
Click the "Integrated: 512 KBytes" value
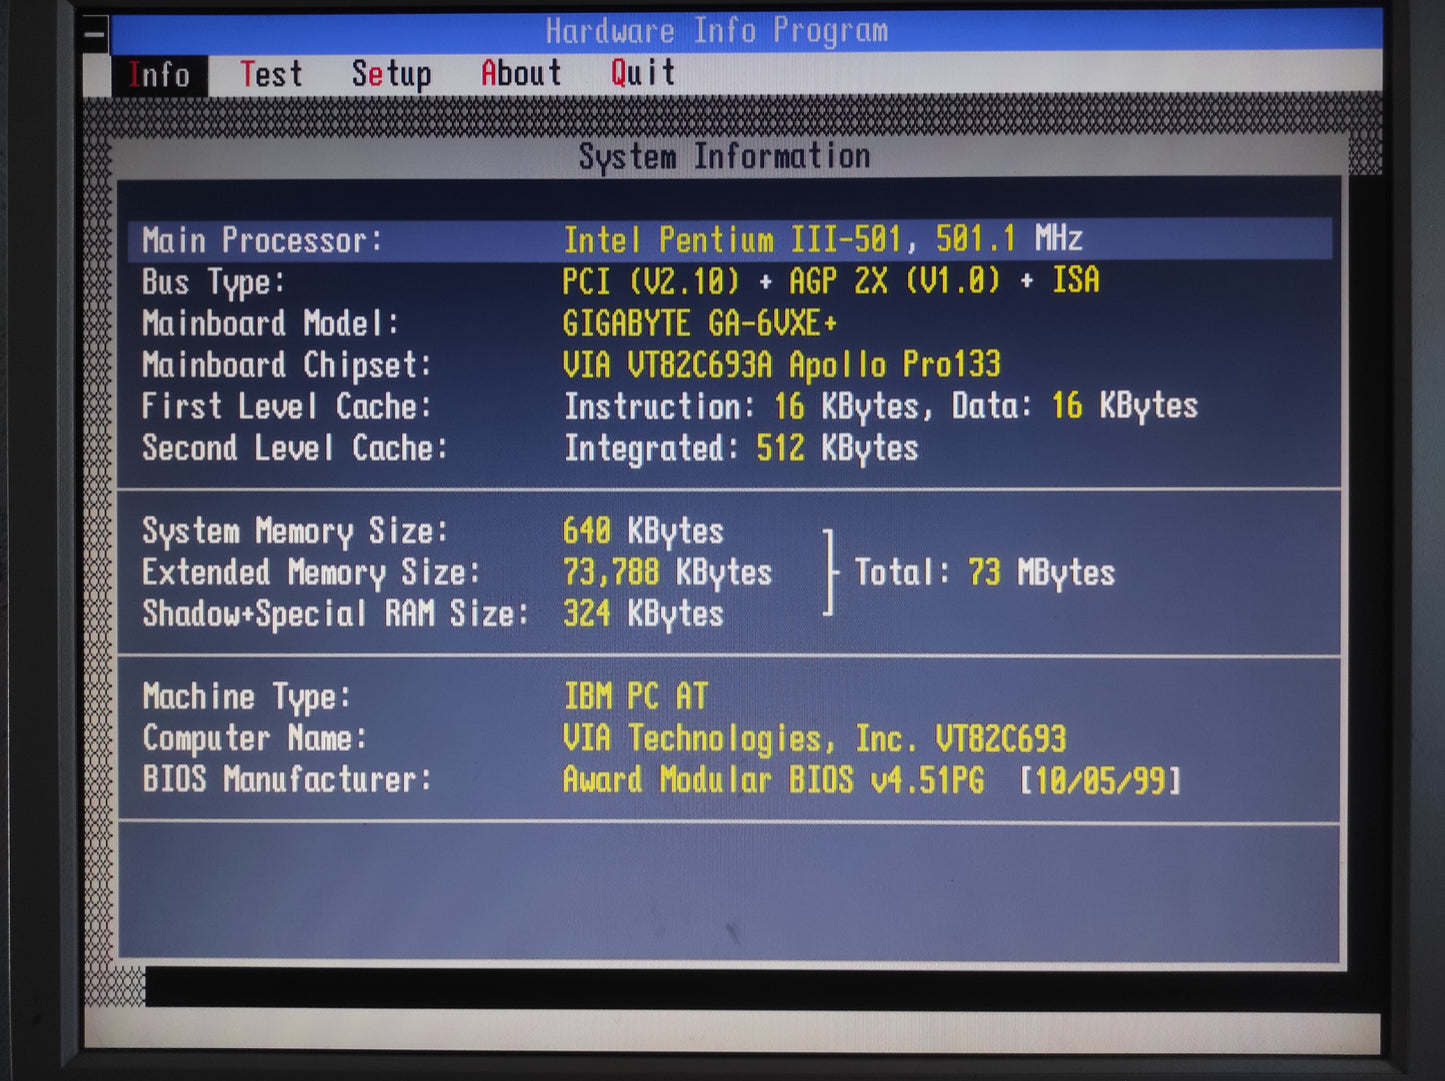741,448
